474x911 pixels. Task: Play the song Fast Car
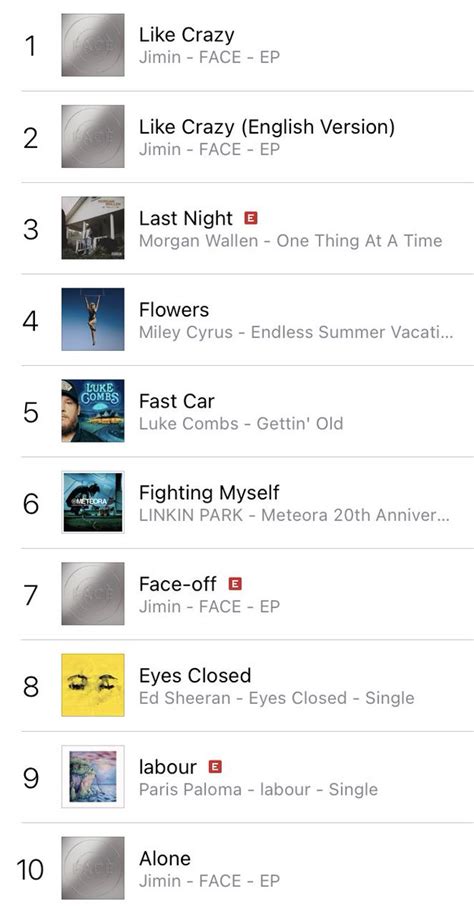click(x=177, y=401)
